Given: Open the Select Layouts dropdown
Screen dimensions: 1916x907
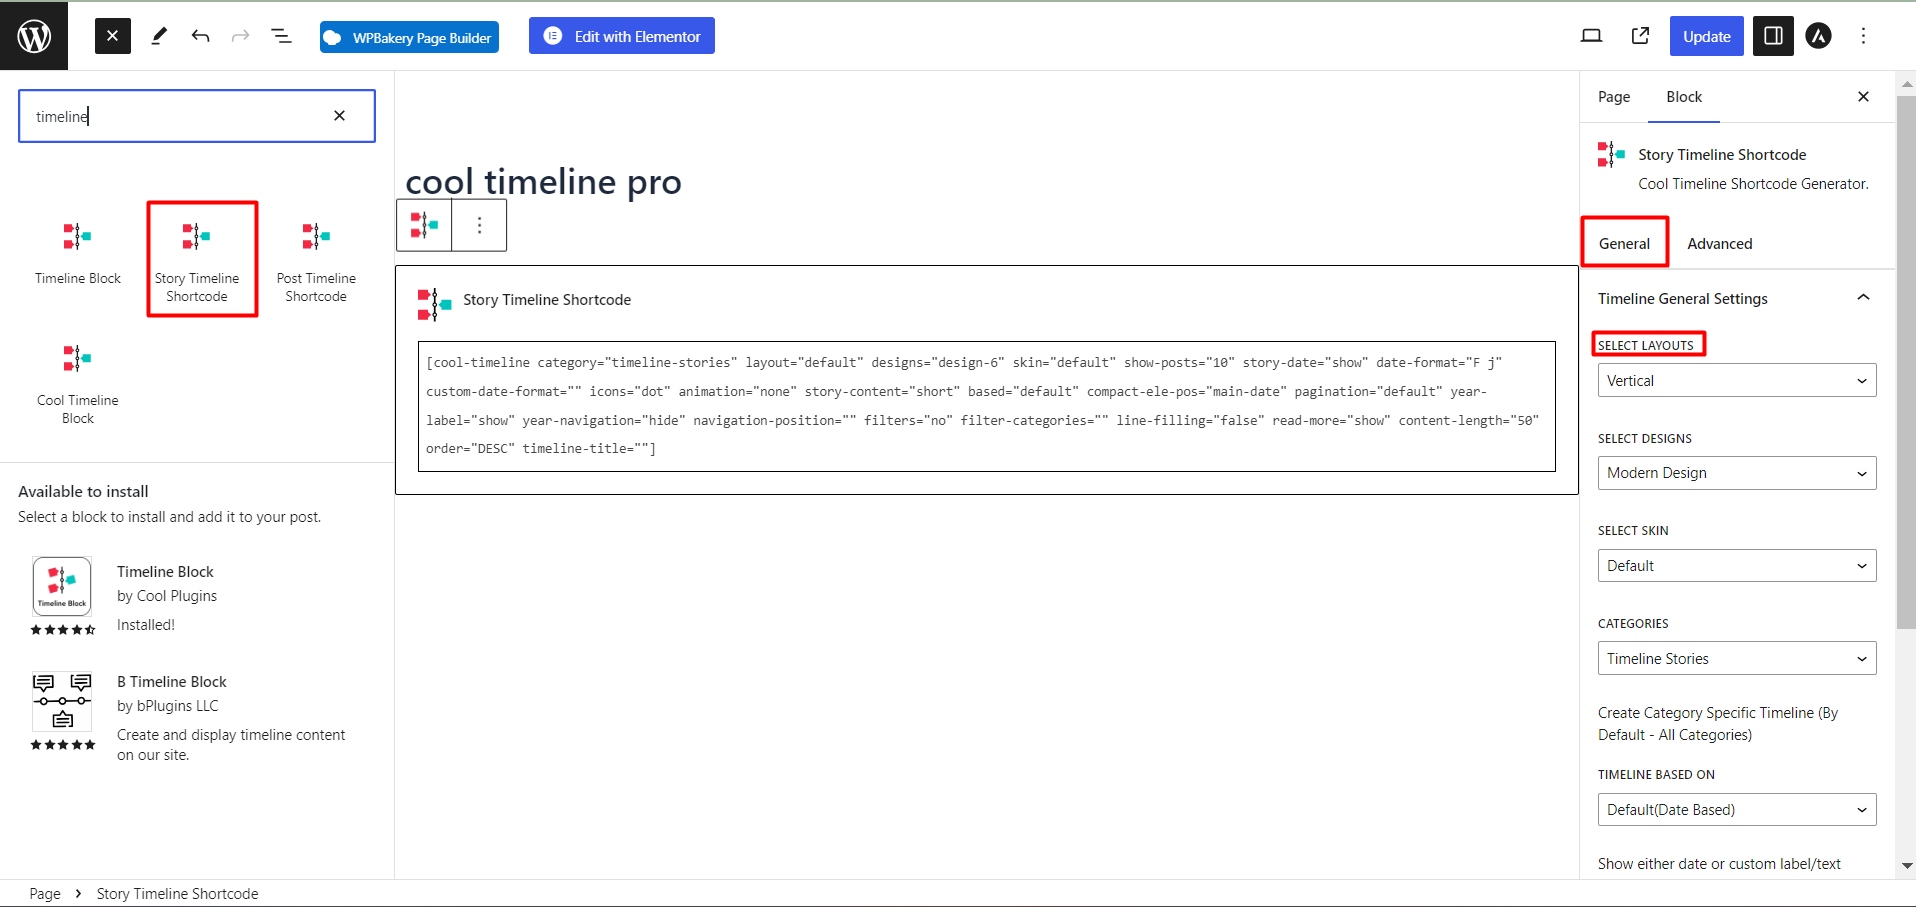Looking at the screenshot, I should tap(1736, 381).
